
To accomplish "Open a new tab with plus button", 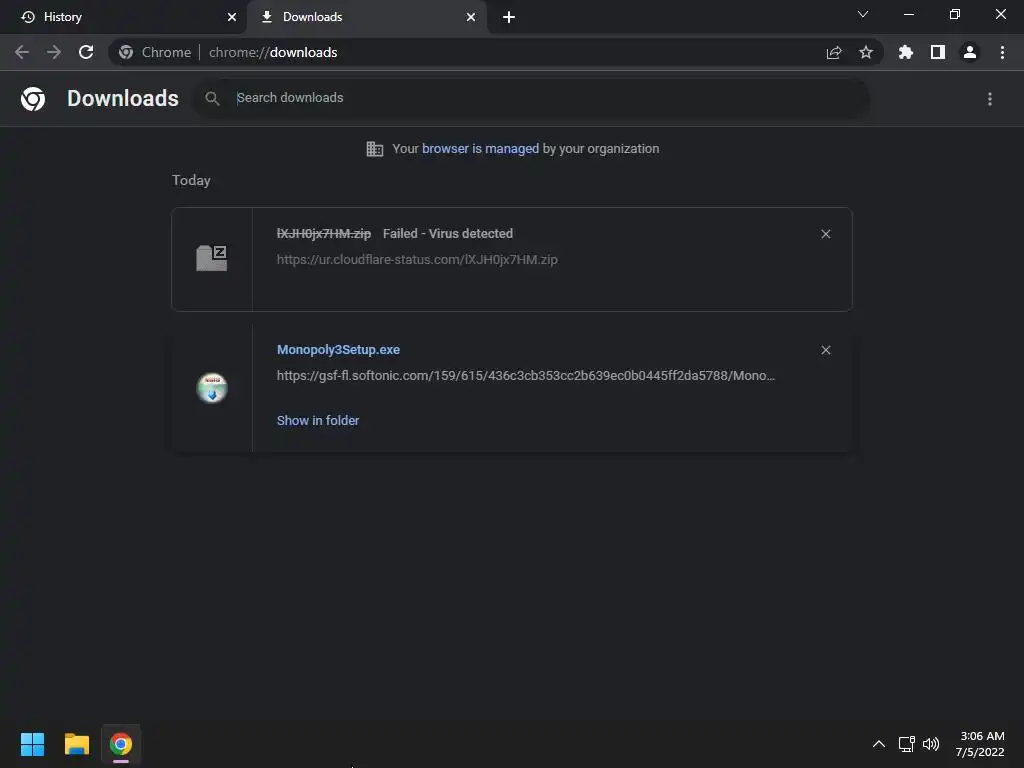I will click(x=509, y=17).
